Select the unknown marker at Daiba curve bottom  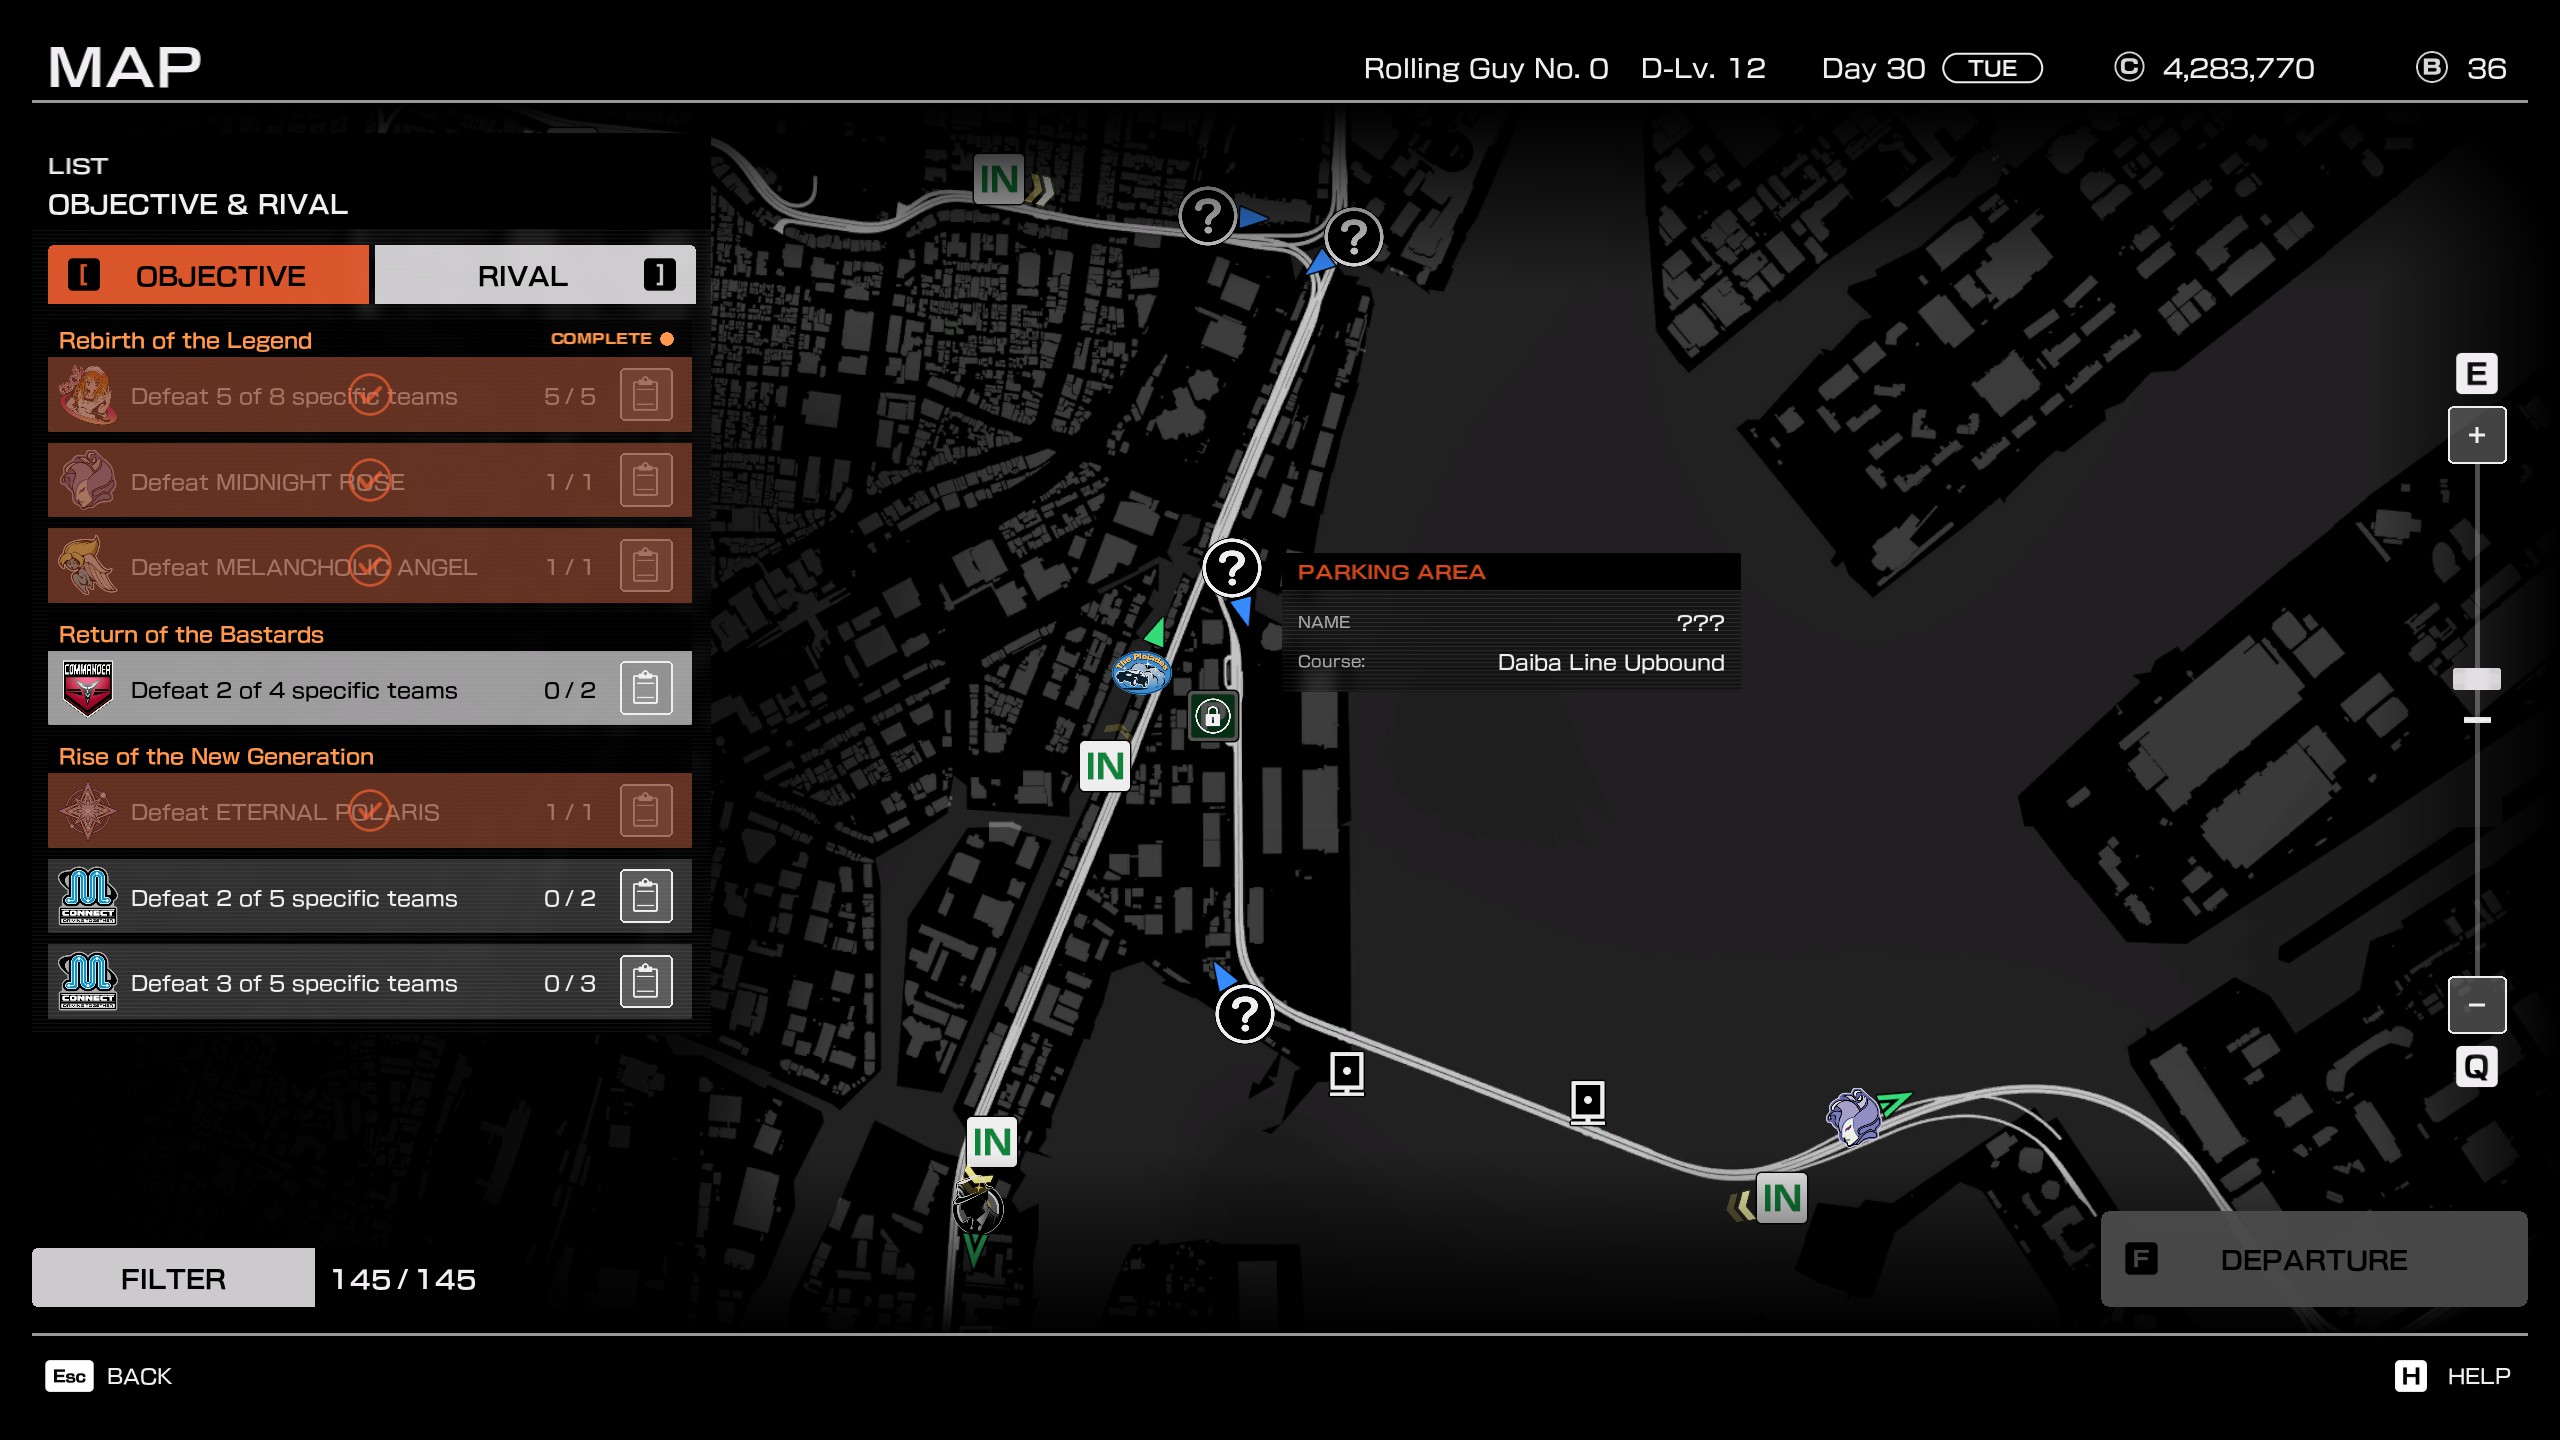click(x=1244, y=1014)
